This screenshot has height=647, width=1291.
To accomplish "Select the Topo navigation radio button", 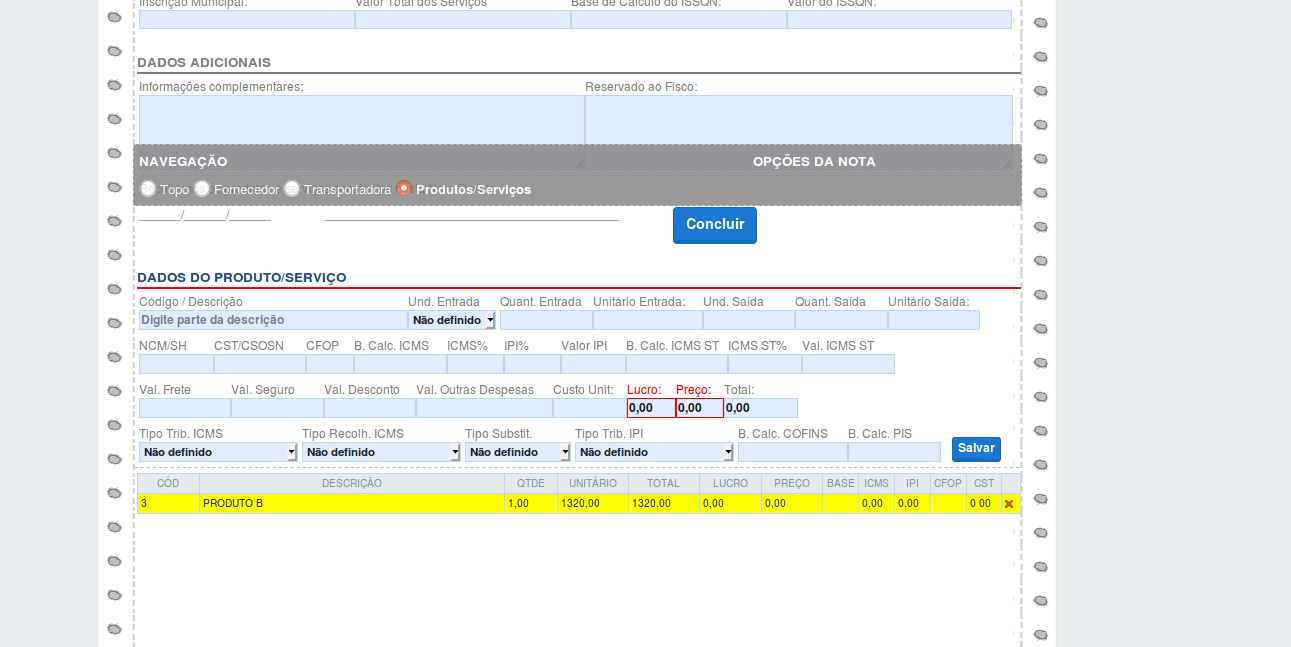I will [x=148, y=188].
